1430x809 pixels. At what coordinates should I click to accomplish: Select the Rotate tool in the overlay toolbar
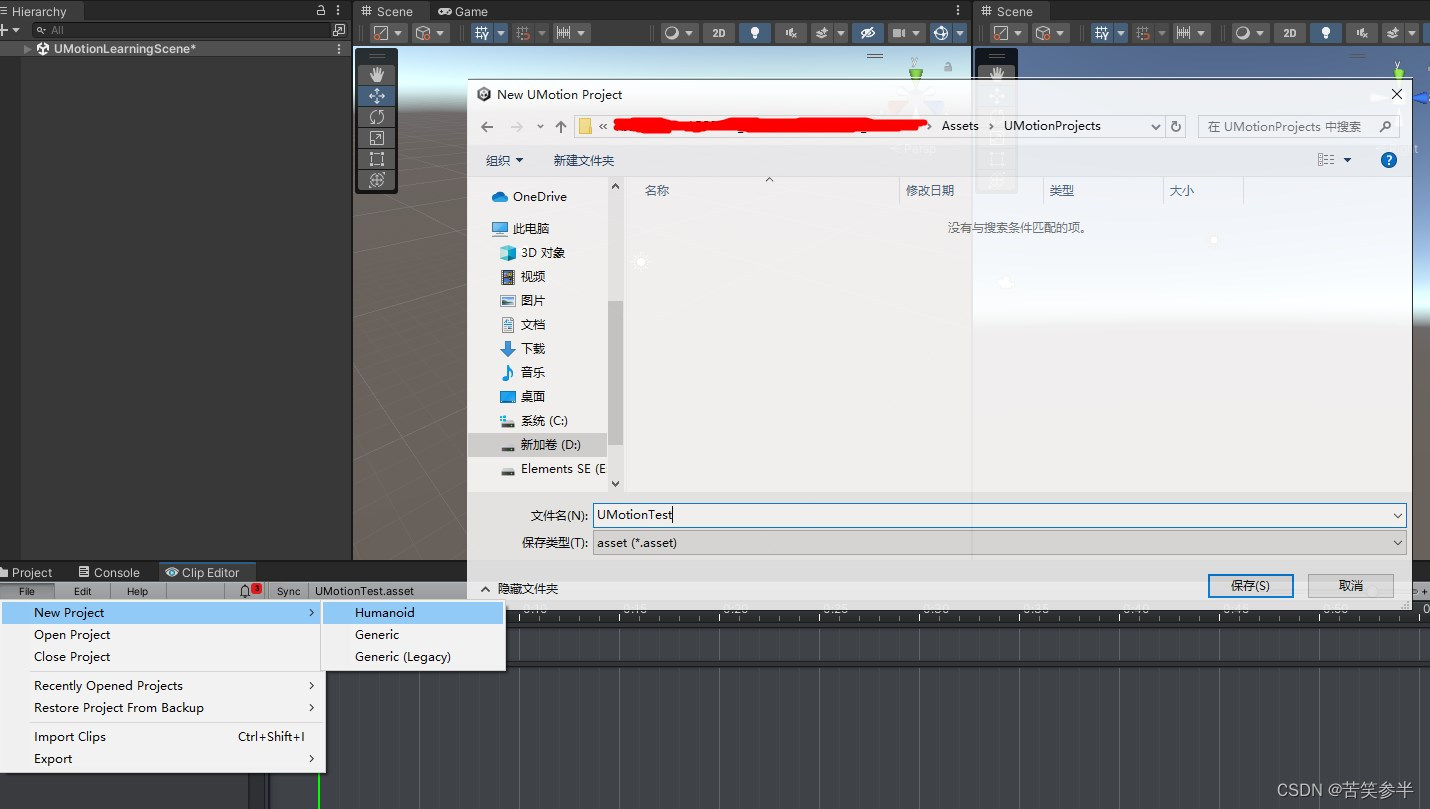pyautogui.click(x=377, y=117)
